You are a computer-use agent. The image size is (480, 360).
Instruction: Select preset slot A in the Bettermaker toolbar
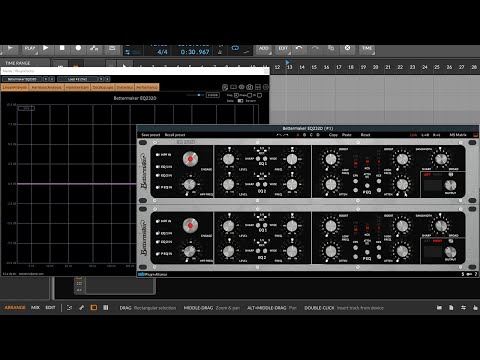pos(298,135)
